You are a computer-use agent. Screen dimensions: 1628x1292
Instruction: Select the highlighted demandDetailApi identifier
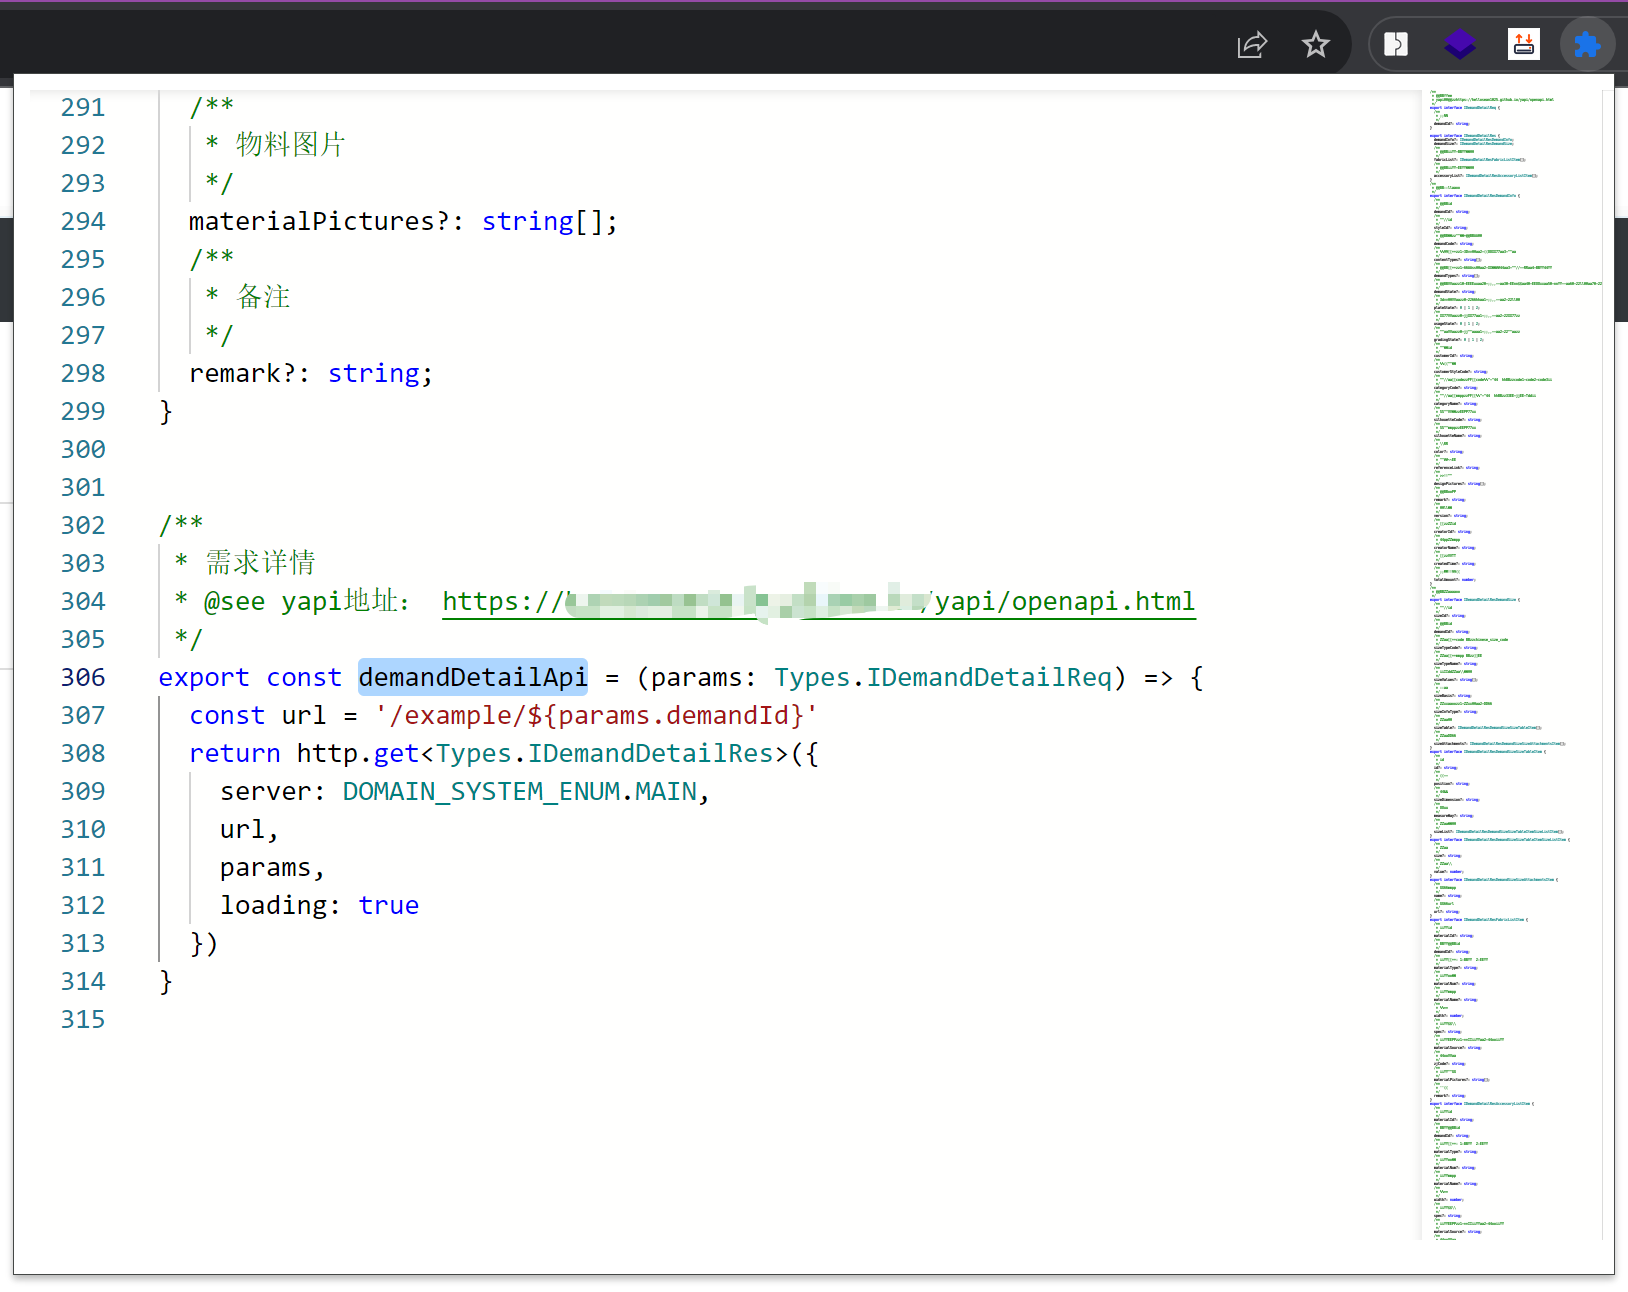473,677
